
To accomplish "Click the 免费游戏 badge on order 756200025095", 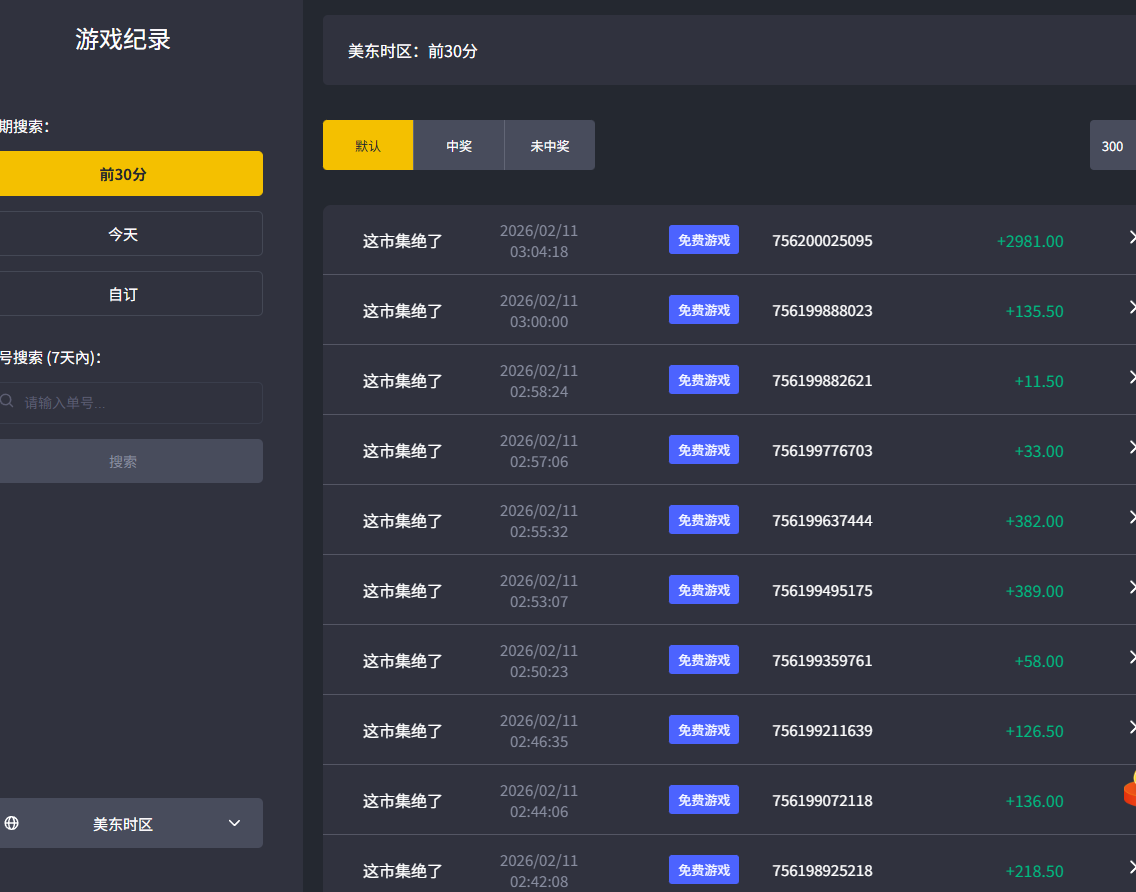I will (703, 240).
